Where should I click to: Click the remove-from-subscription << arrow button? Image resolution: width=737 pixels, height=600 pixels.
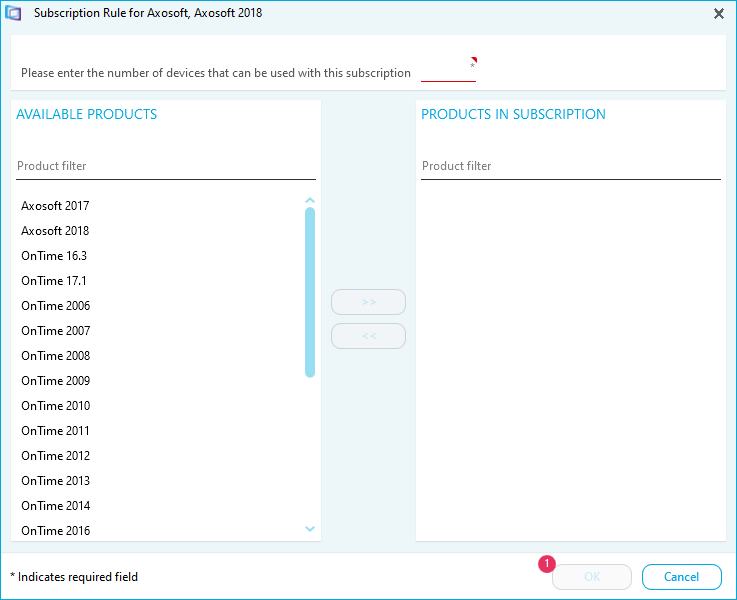point(368,336)
